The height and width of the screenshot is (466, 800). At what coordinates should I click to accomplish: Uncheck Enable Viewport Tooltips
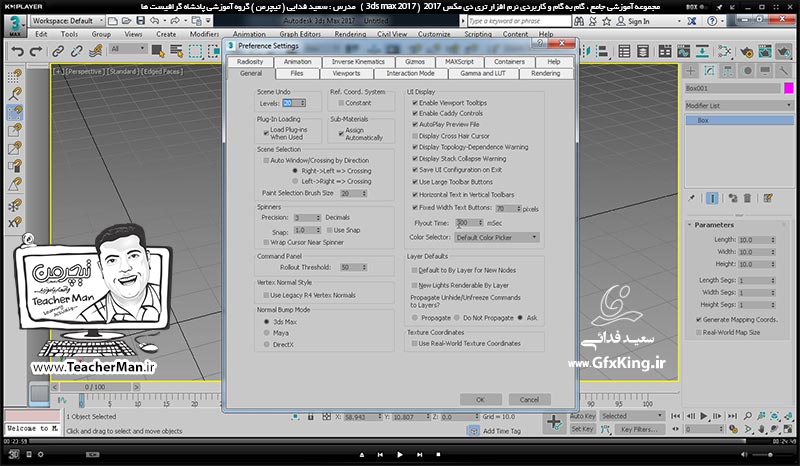click(x=415, y=103)
